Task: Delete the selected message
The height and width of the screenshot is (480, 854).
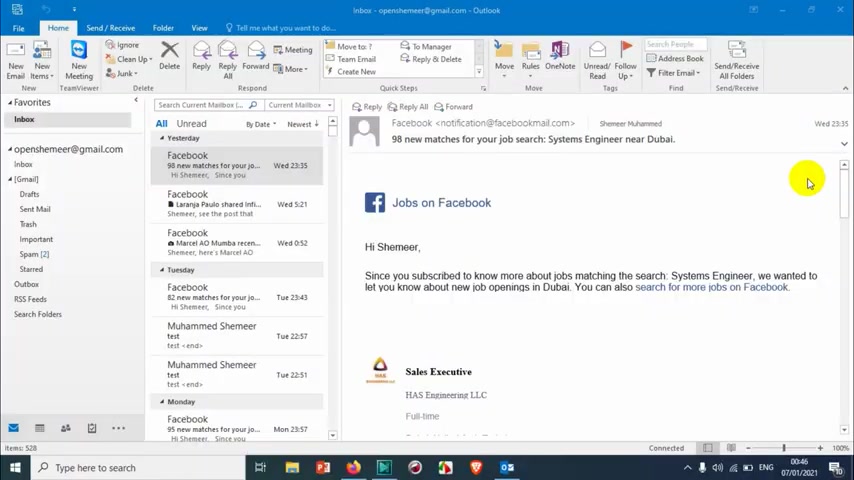Action: click(x=169, y=56)
